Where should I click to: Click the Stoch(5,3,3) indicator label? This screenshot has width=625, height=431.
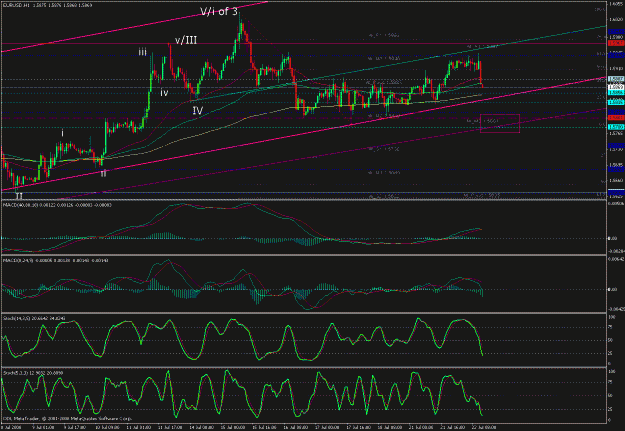[33, 373]
